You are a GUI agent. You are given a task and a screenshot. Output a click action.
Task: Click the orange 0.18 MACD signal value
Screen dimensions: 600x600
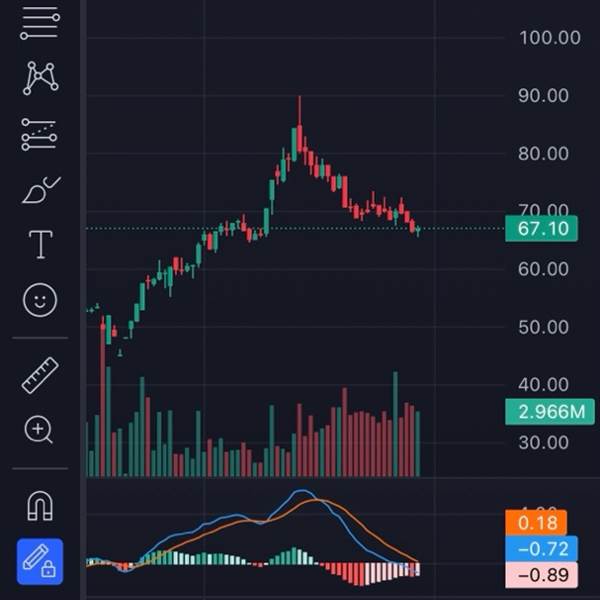point(536,523)
